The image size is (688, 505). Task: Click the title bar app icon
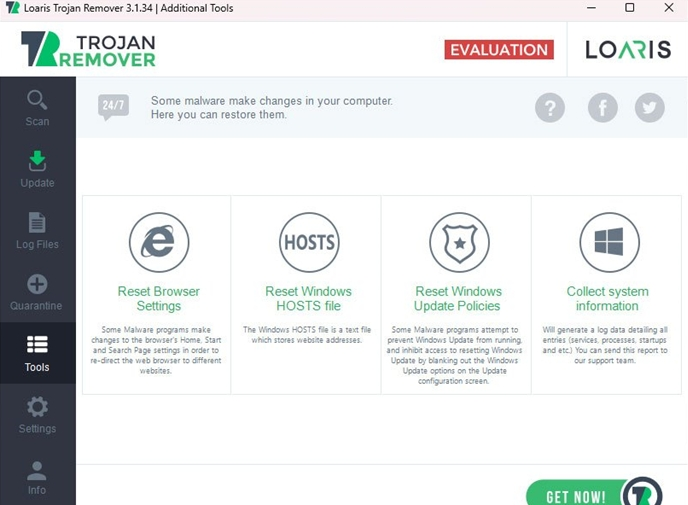point(13,8)
